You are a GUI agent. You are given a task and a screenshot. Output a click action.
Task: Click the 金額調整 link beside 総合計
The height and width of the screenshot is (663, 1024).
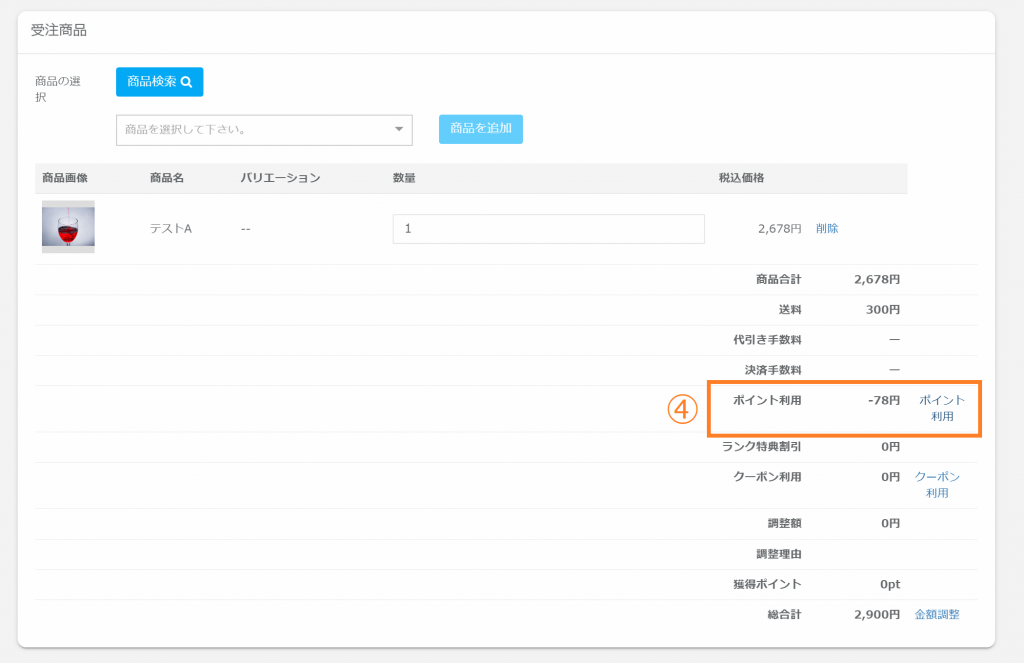click(x=937, y=615)
